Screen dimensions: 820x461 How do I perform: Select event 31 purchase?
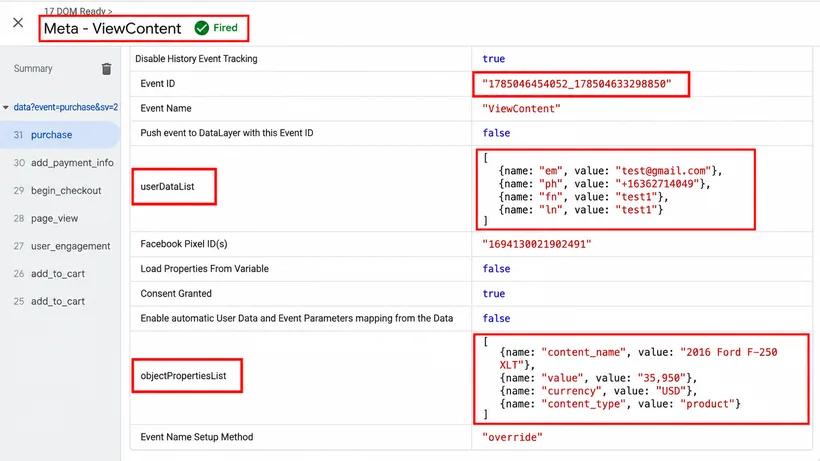(x=60, y=135)
